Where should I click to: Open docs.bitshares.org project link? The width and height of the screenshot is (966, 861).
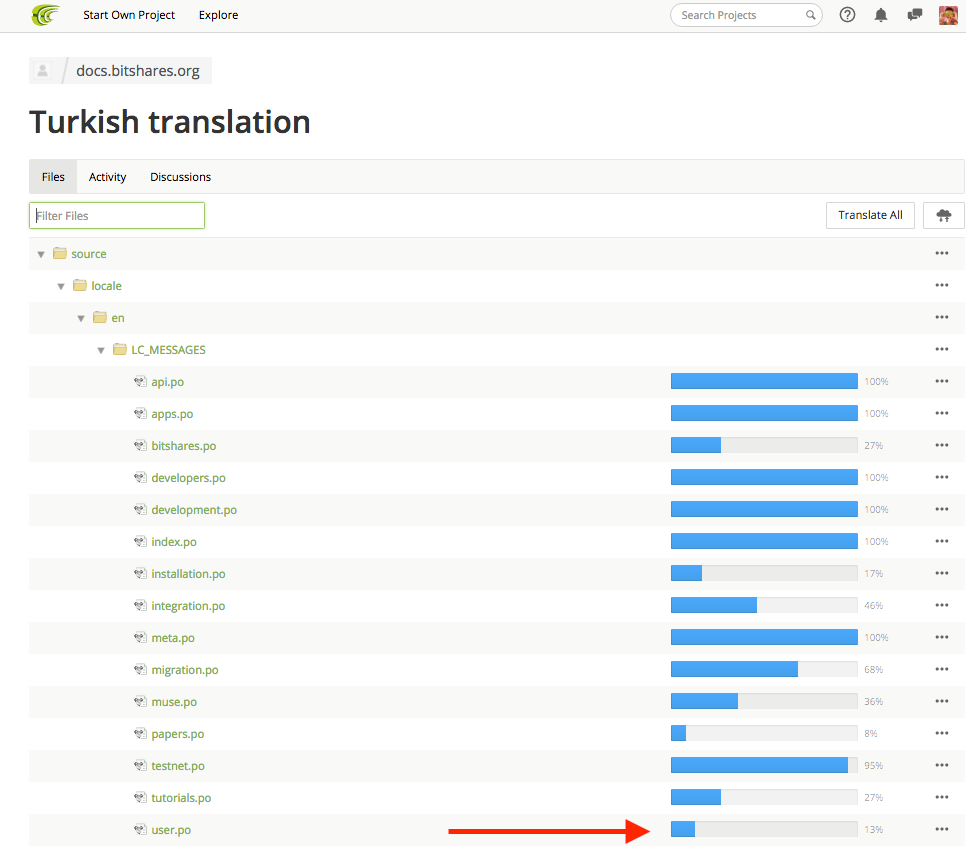point(138,71)
